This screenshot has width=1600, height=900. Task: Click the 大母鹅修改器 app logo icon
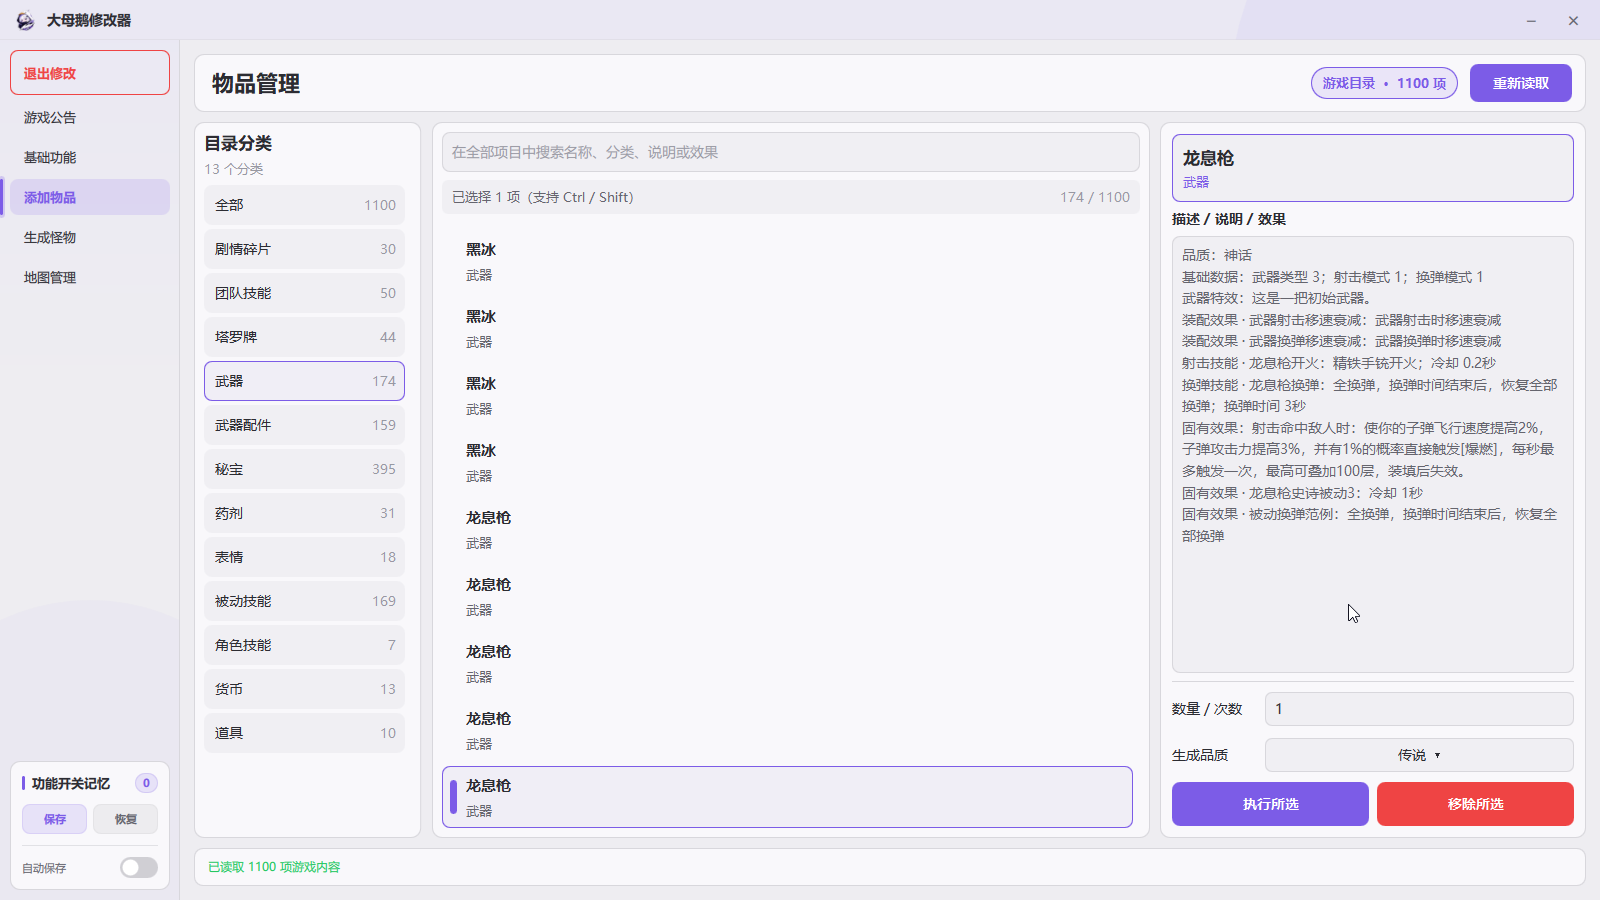(25, 20)
